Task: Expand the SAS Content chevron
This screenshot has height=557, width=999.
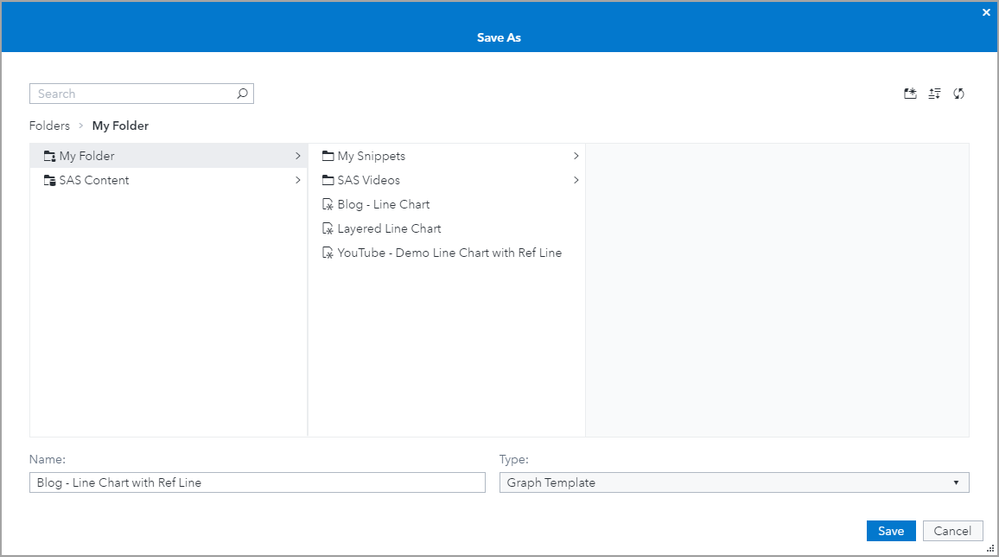Action: [x=298, y=180]
